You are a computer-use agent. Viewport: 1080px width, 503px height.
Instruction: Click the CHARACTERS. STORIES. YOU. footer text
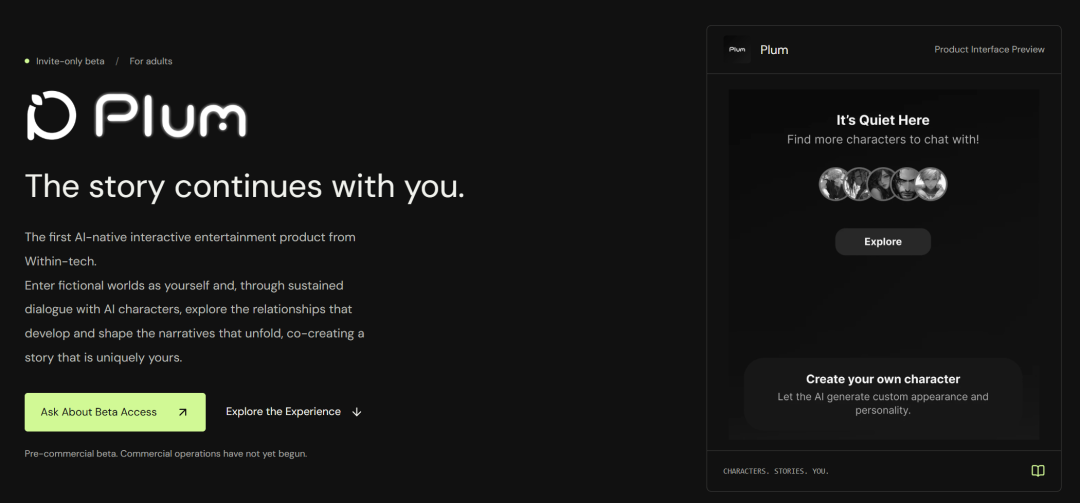click(x=776, y=471)
